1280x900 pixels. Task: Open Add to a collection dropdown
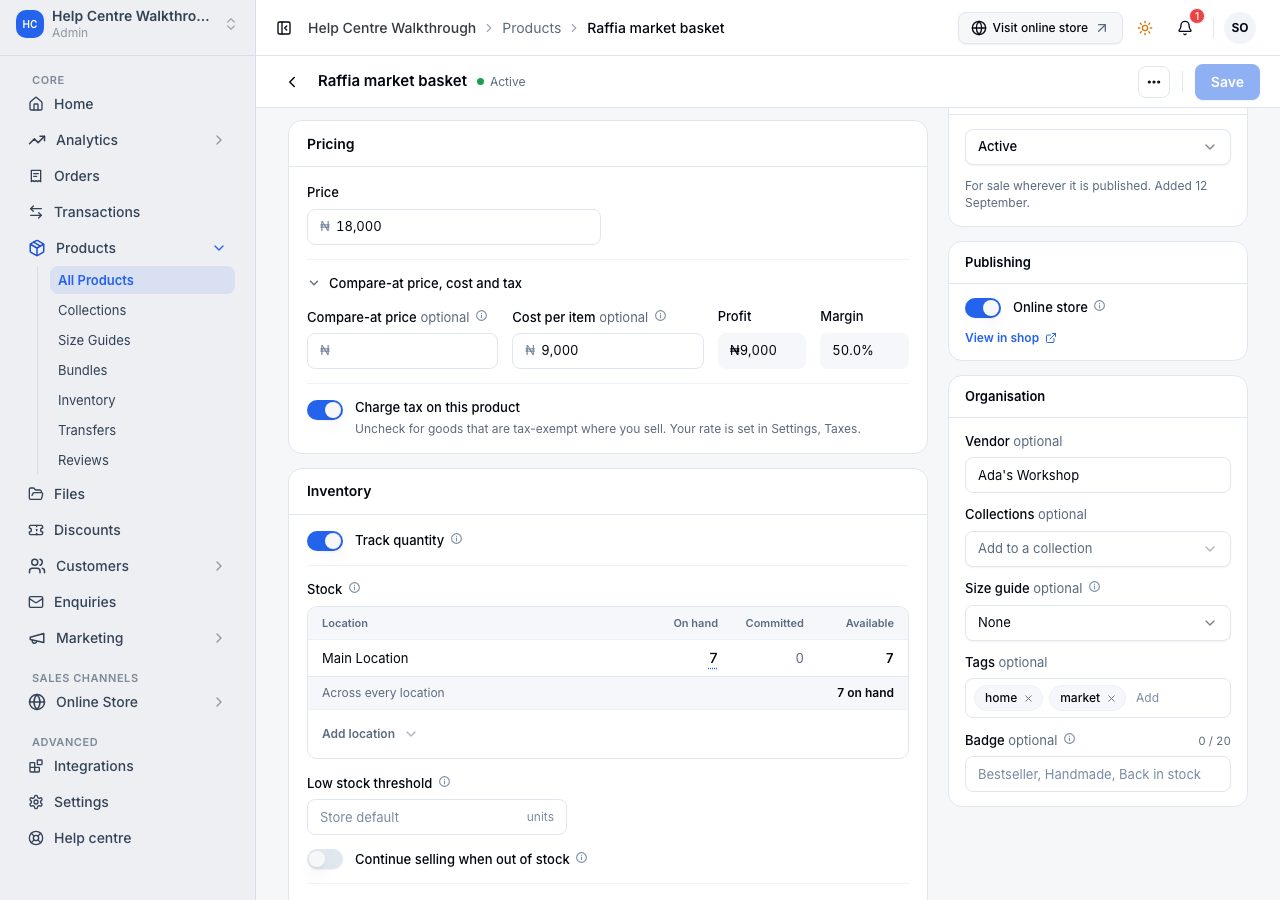click(1098, 549)
